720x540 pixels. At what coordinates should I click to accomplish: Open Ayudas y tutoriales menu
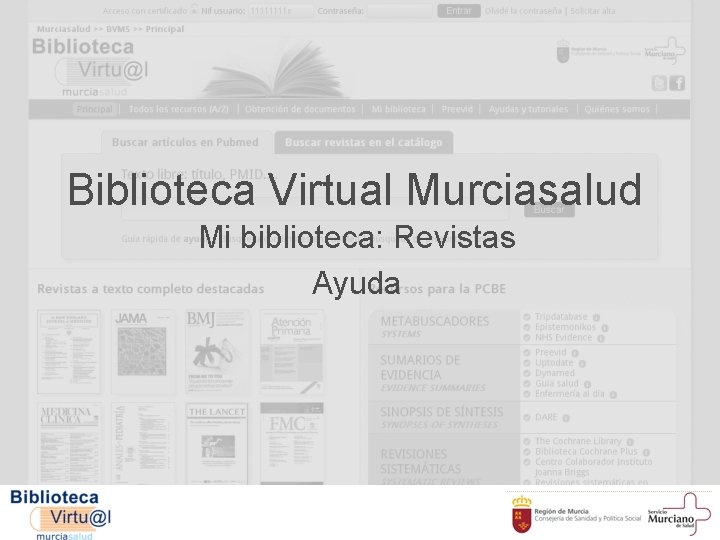(528, 109)
